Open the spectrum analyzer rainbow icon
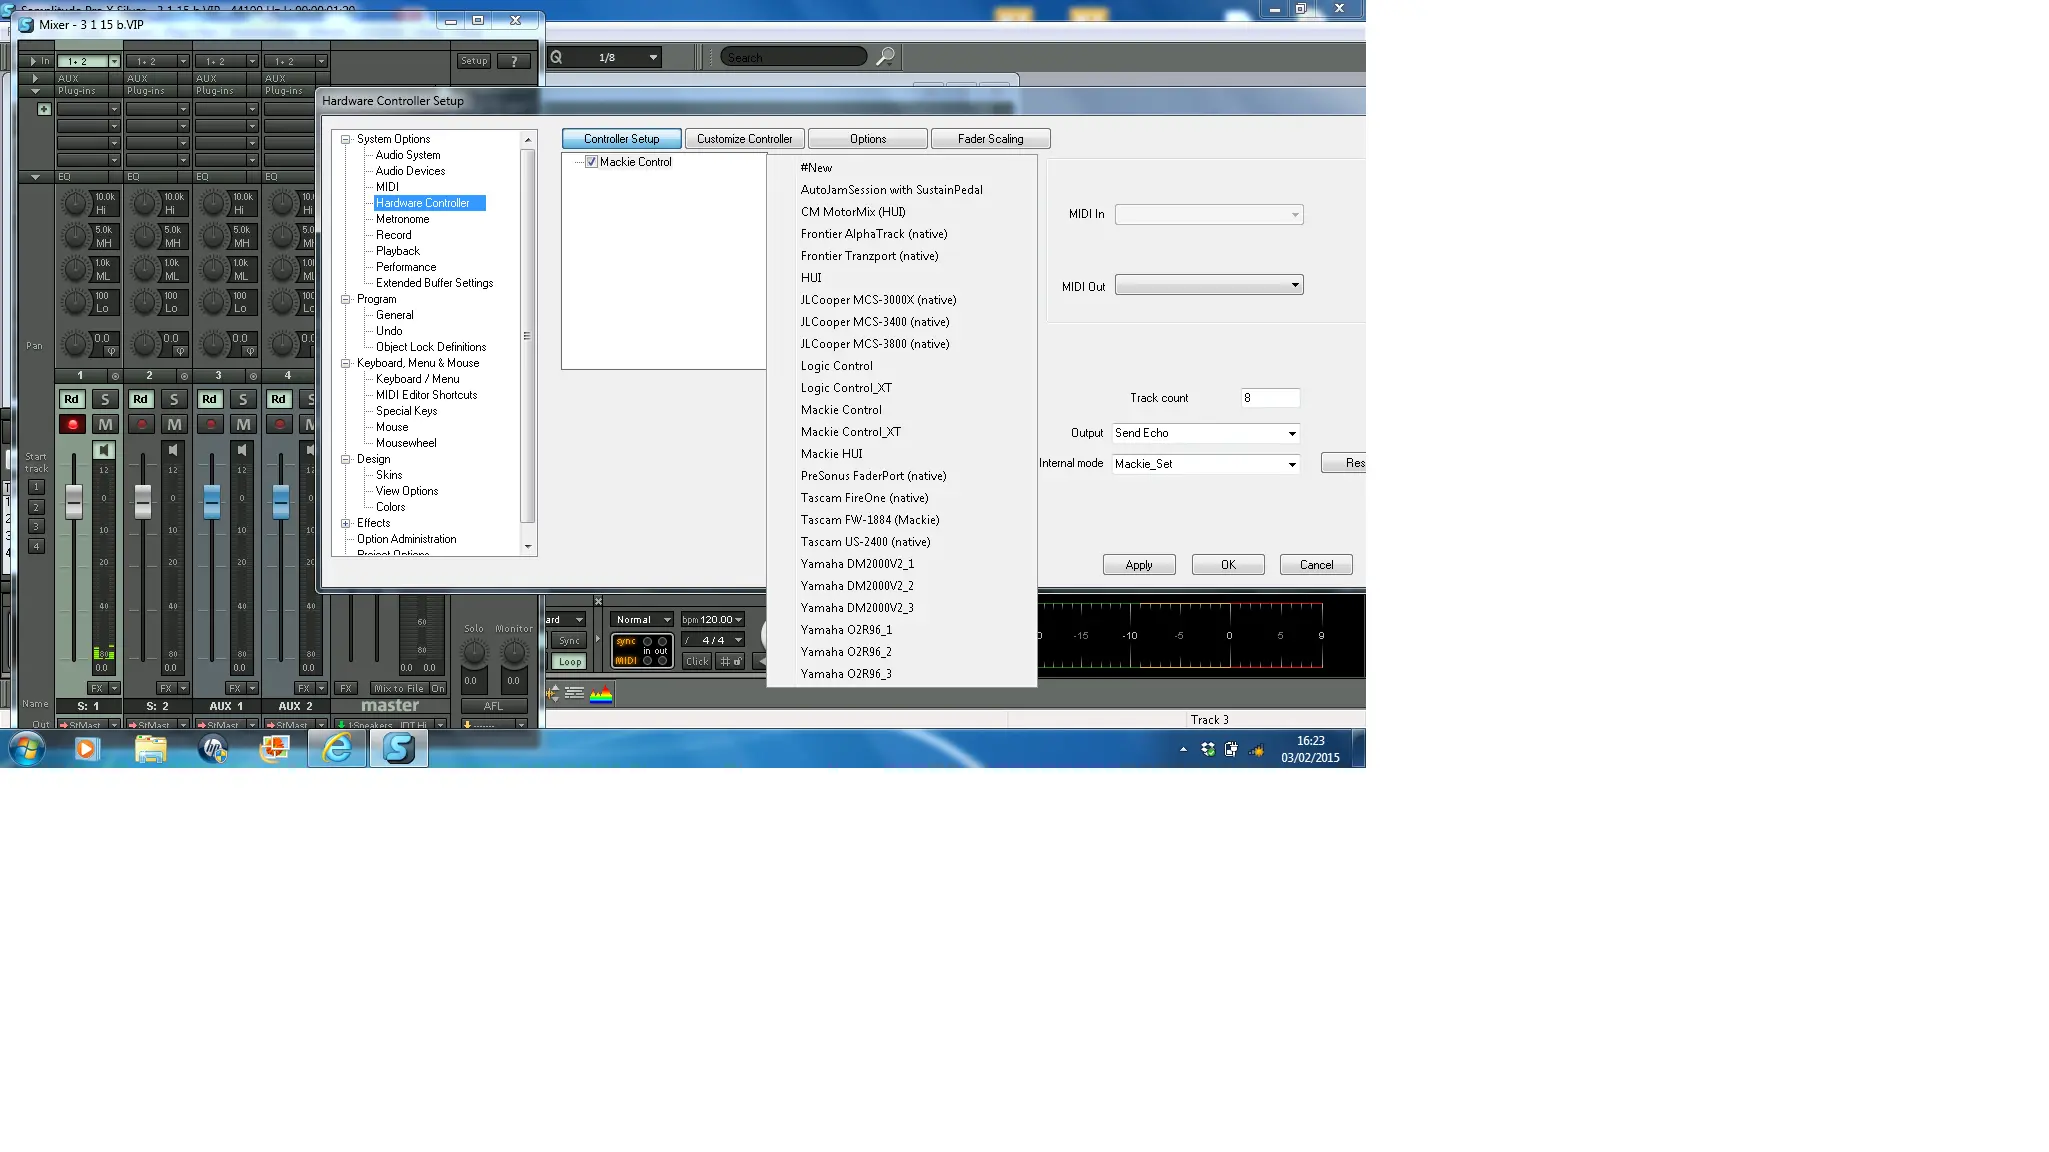The image size is (2049, 1152). tap(601, 694)
